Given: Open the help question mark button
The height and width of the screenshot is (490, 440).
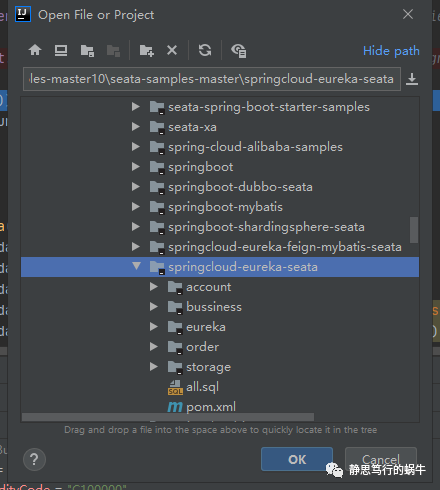Looking at the screenshot, I should [x=34, y=459].
